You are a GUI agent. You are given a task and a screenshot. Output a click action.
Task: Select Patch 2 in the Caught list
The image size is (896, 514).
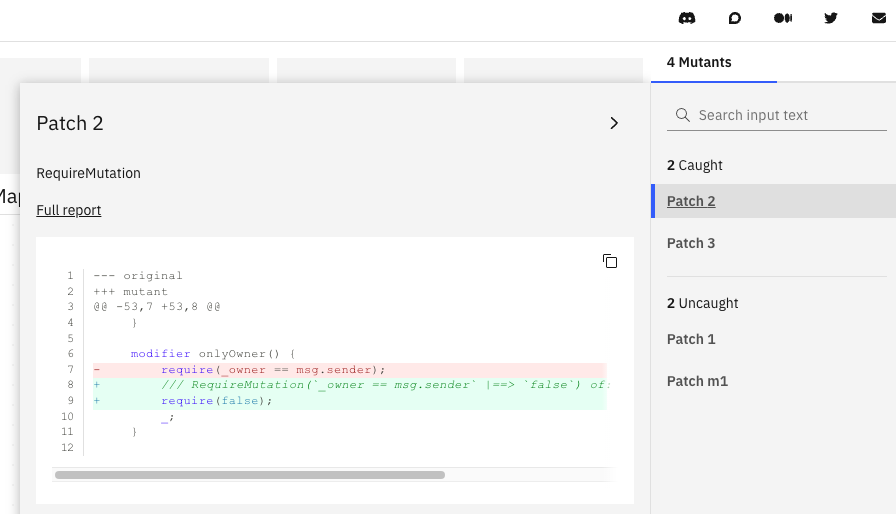click(x=691, y=201)
